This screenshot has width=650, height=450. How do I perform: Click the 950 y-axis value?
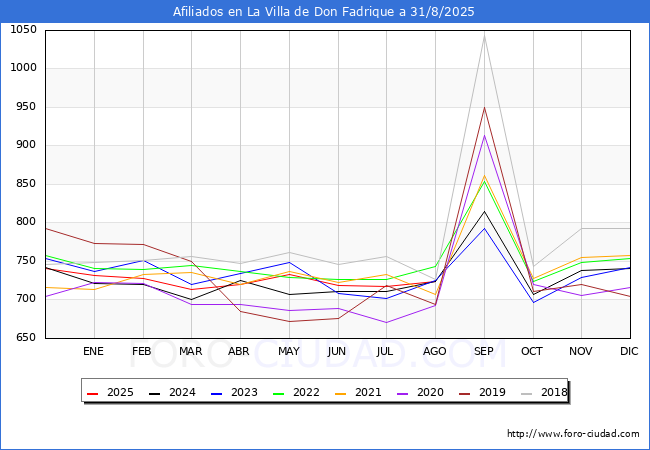coord(27,106)
